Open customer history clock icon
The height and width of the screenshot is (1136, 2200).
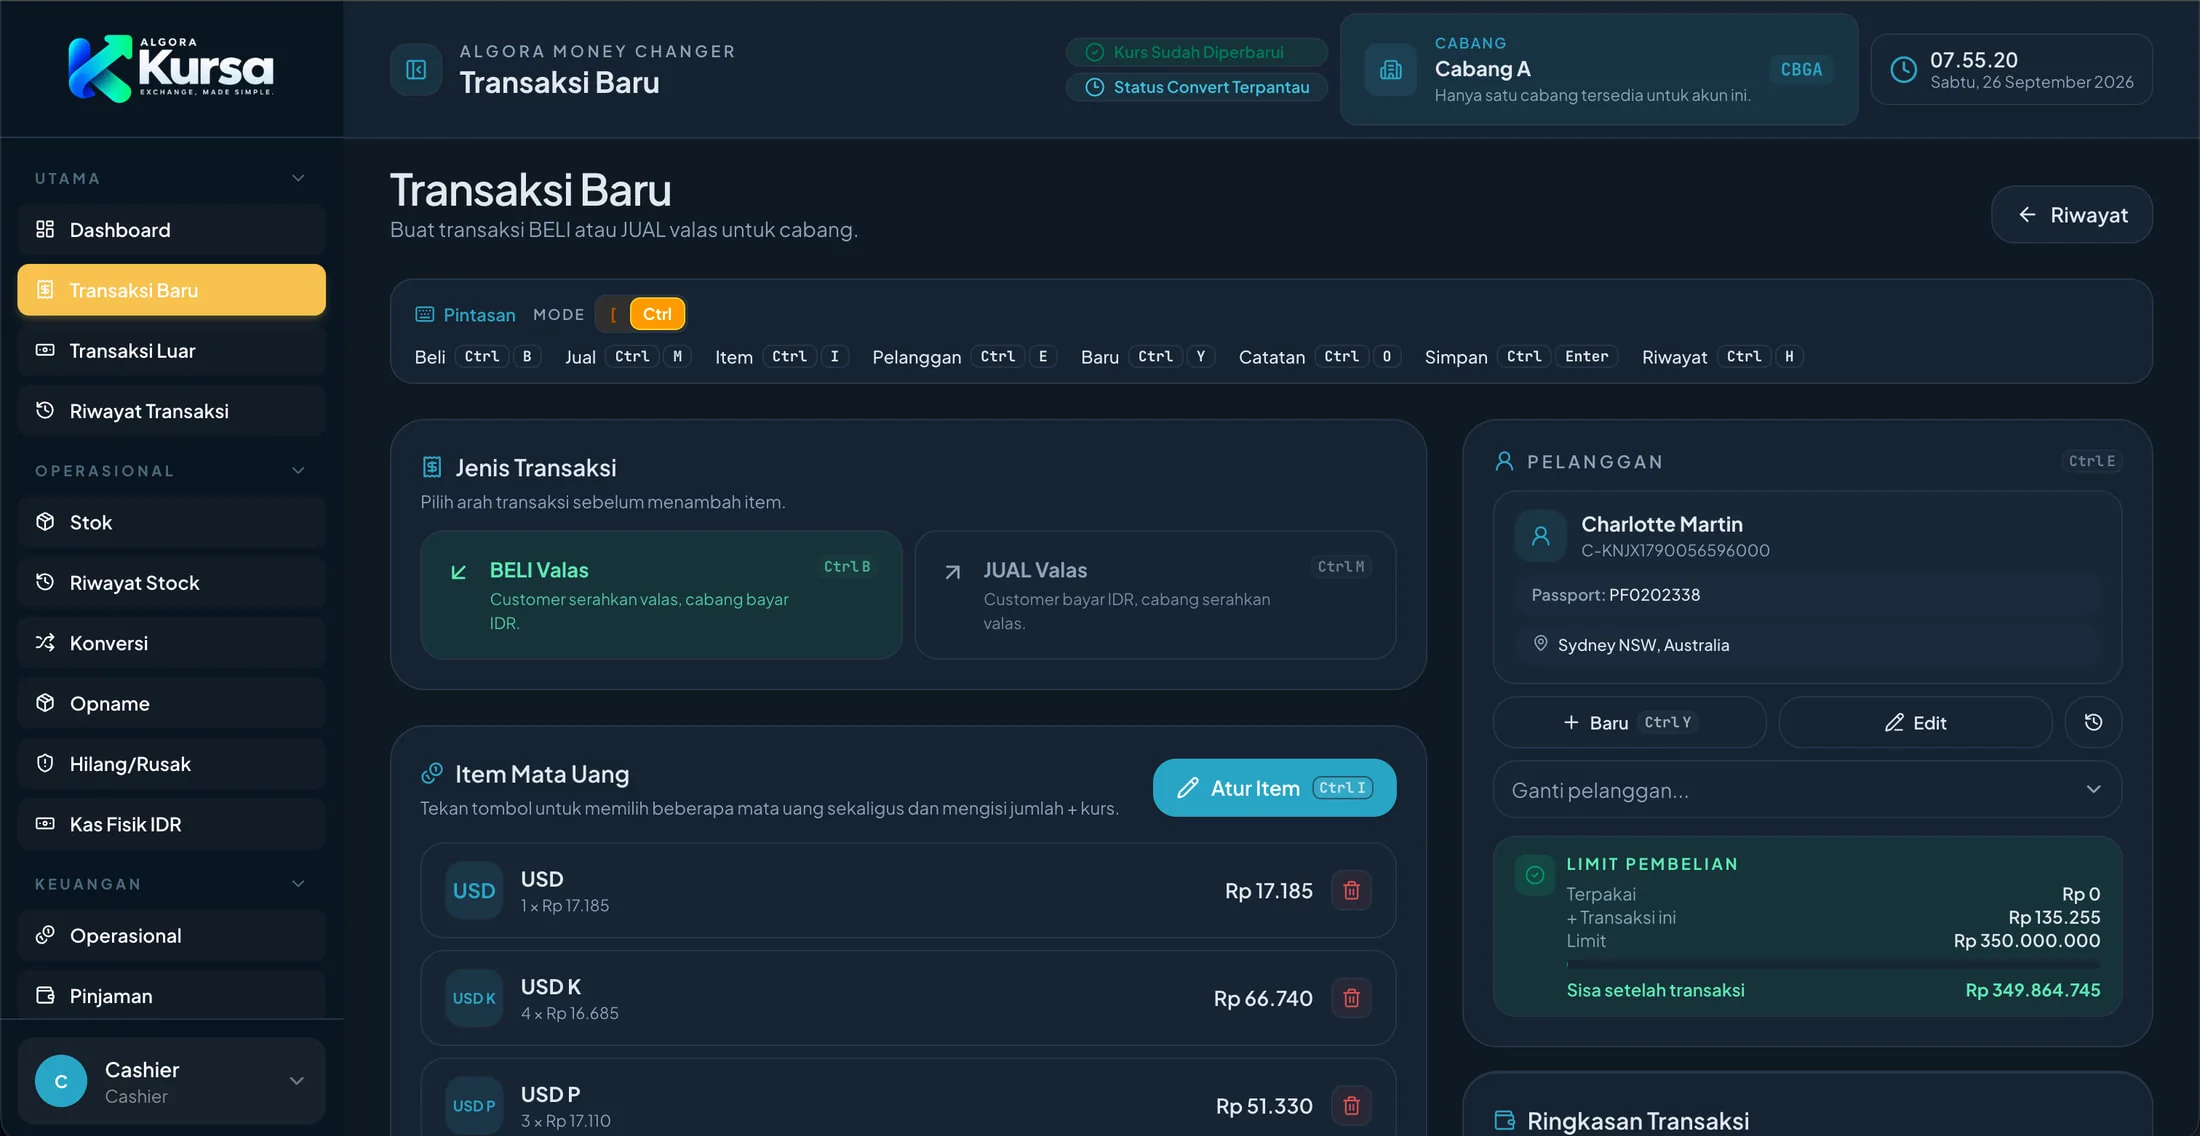[2093, 722]
